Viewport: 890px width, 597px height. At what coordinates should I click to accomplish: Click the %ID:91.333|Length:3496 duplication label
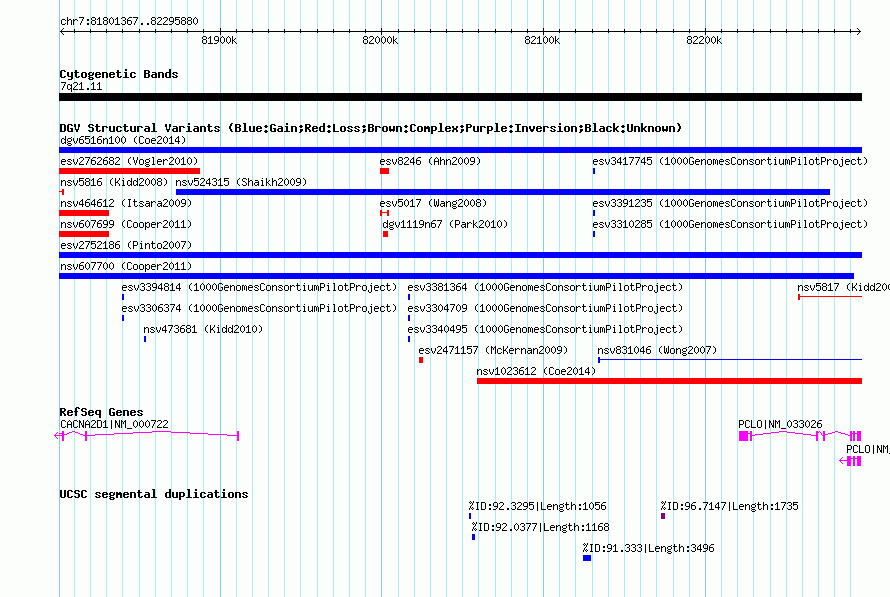coord(648,548)
